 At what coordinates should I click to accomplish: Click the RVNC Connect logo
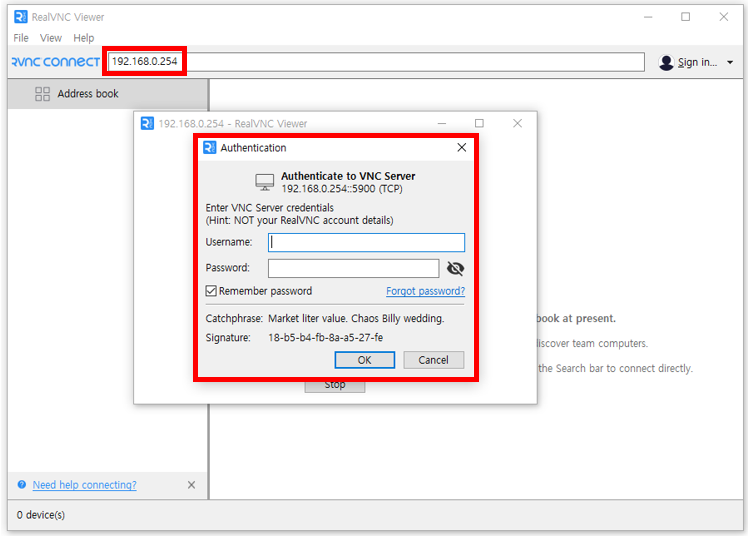[x=56, y=62]
